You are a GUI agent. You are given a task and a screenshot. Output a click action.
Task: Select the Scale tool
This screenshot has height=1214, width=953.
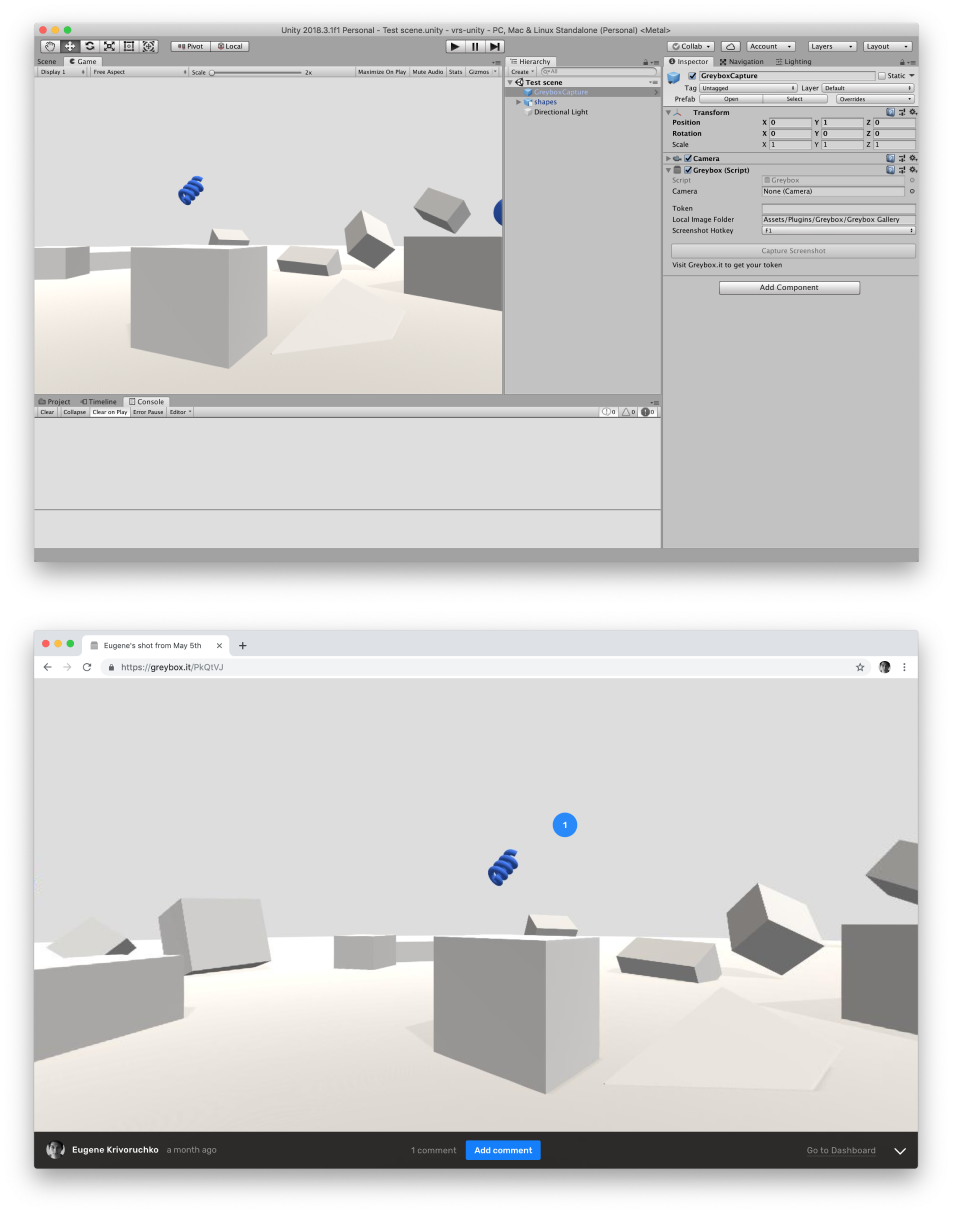109,46
